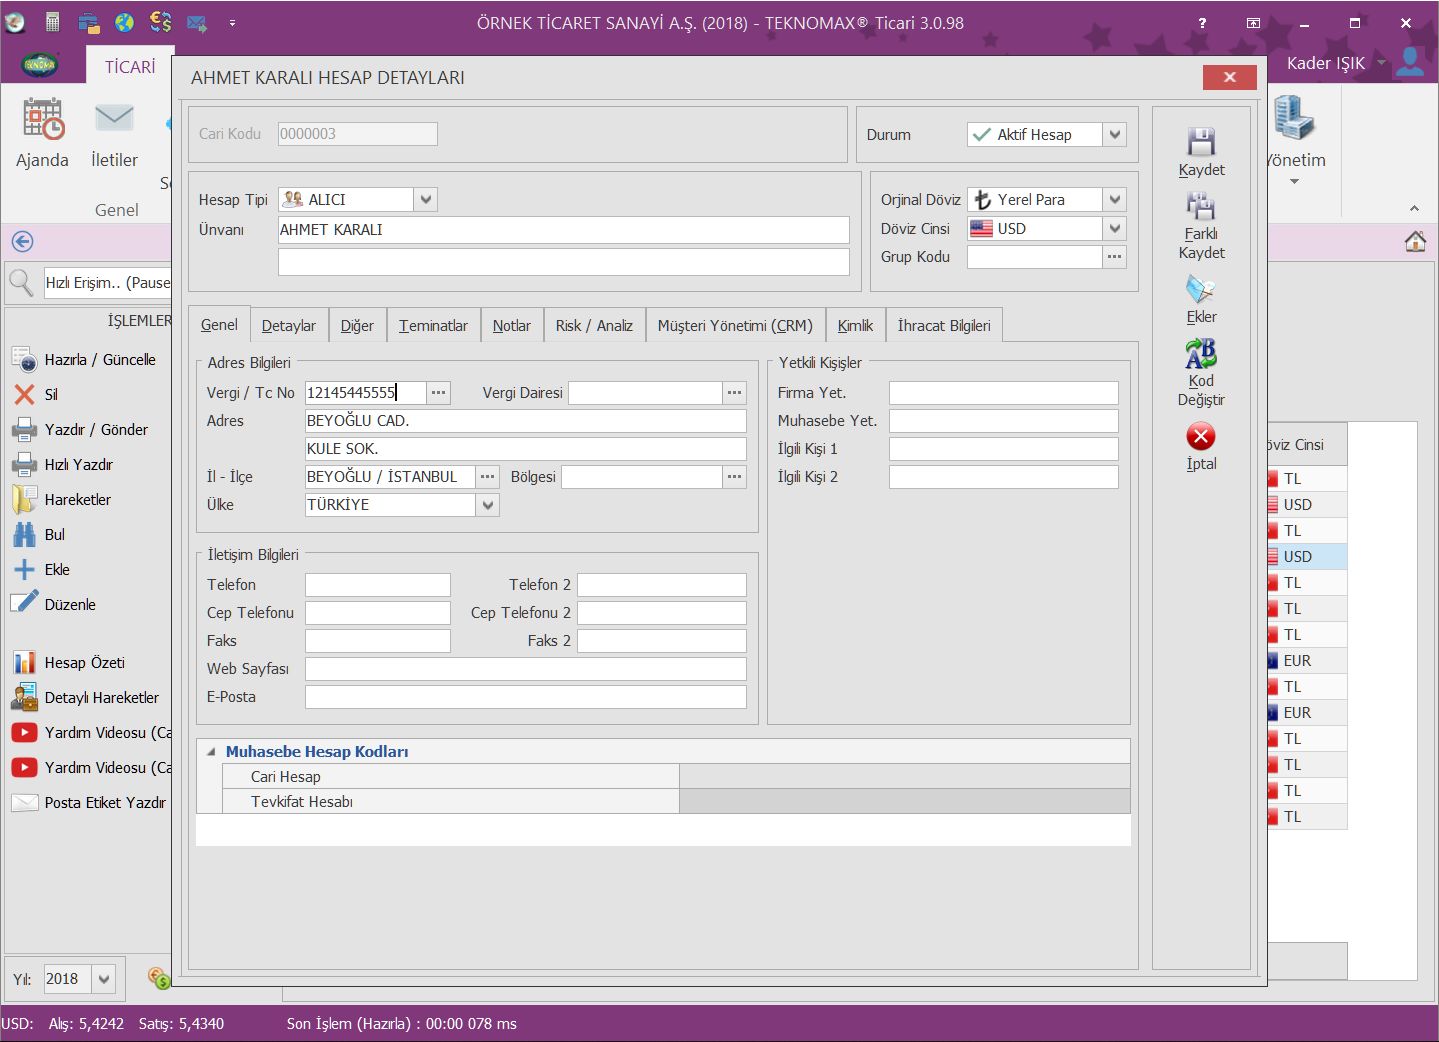The height and width of the screenshot is (1042, 1439).
Task: Click the Kod Değiştir icon
Action: pos(1201,354)
